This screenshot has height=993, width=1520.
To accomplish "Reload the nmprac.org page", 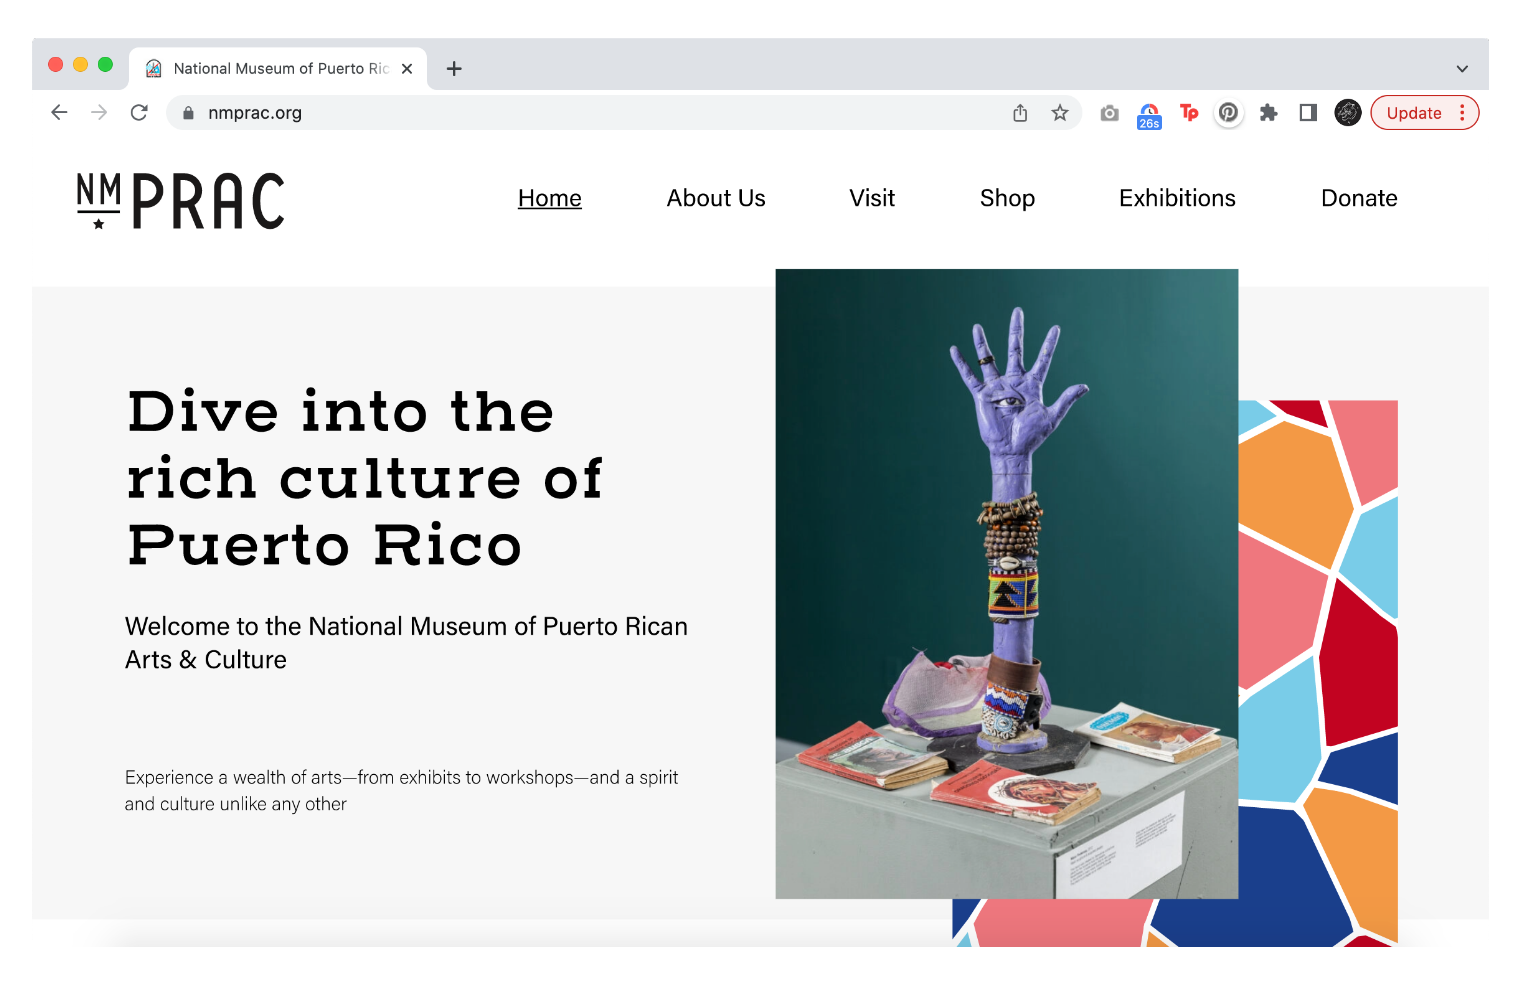I will coord(139,113).
